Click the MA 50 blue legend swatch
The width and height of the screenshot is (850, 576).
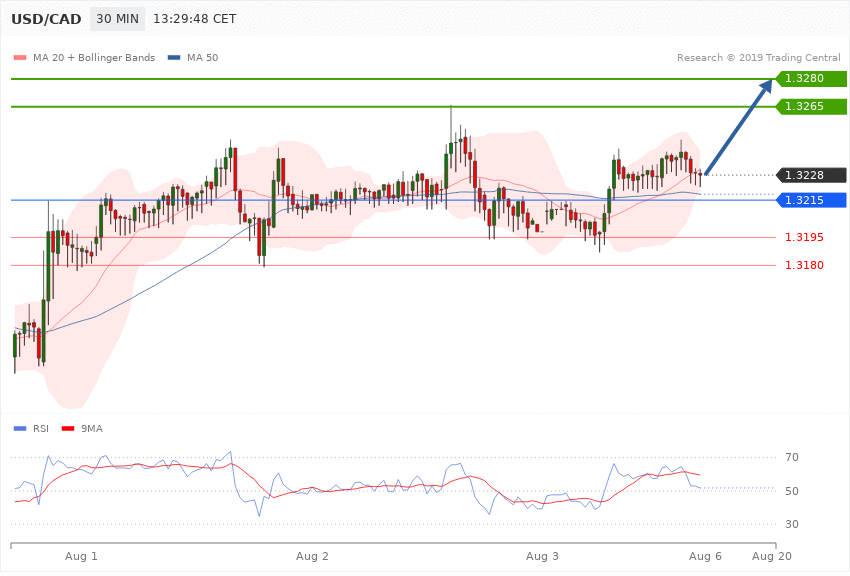click(174, 57)
